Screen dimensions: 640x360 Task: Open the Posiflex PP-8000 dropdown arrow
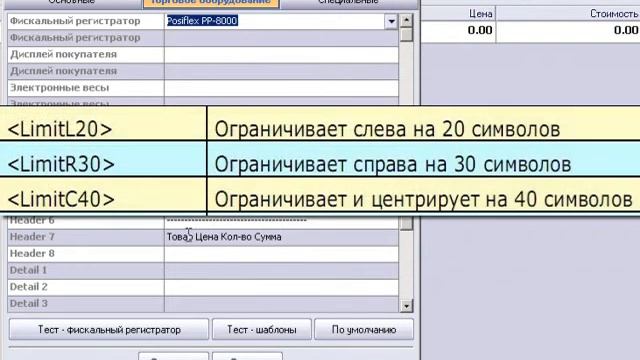pyautogui.click(x=391, y=21)
